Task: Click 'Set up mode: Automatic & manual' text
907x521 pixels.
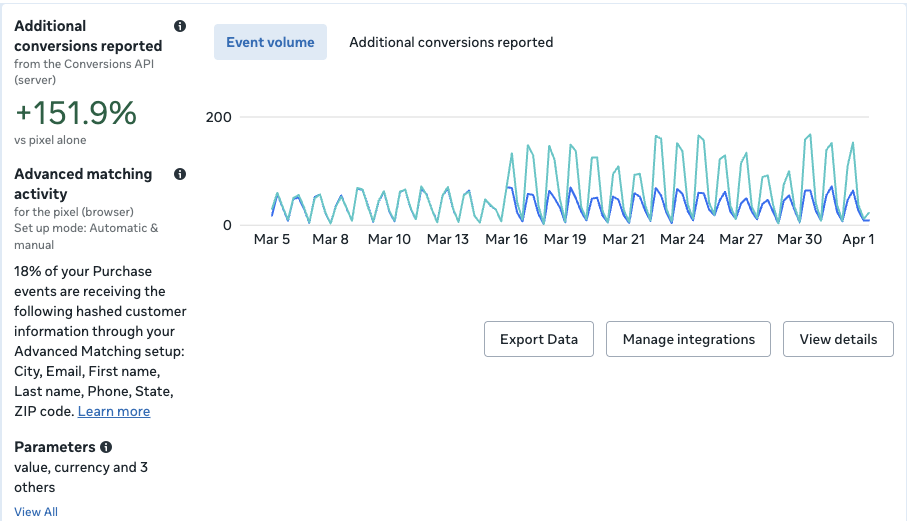Action: [86, 237]
